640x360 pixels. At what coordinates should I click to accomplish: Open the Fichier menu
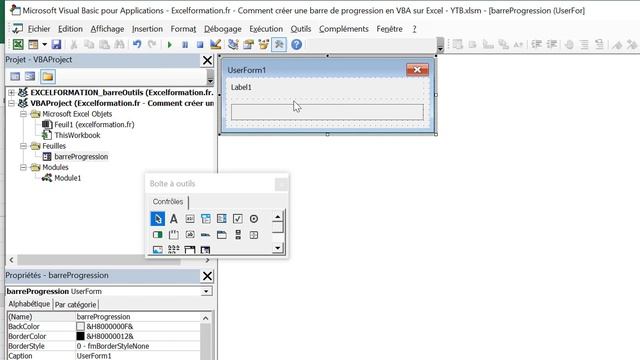39,29
